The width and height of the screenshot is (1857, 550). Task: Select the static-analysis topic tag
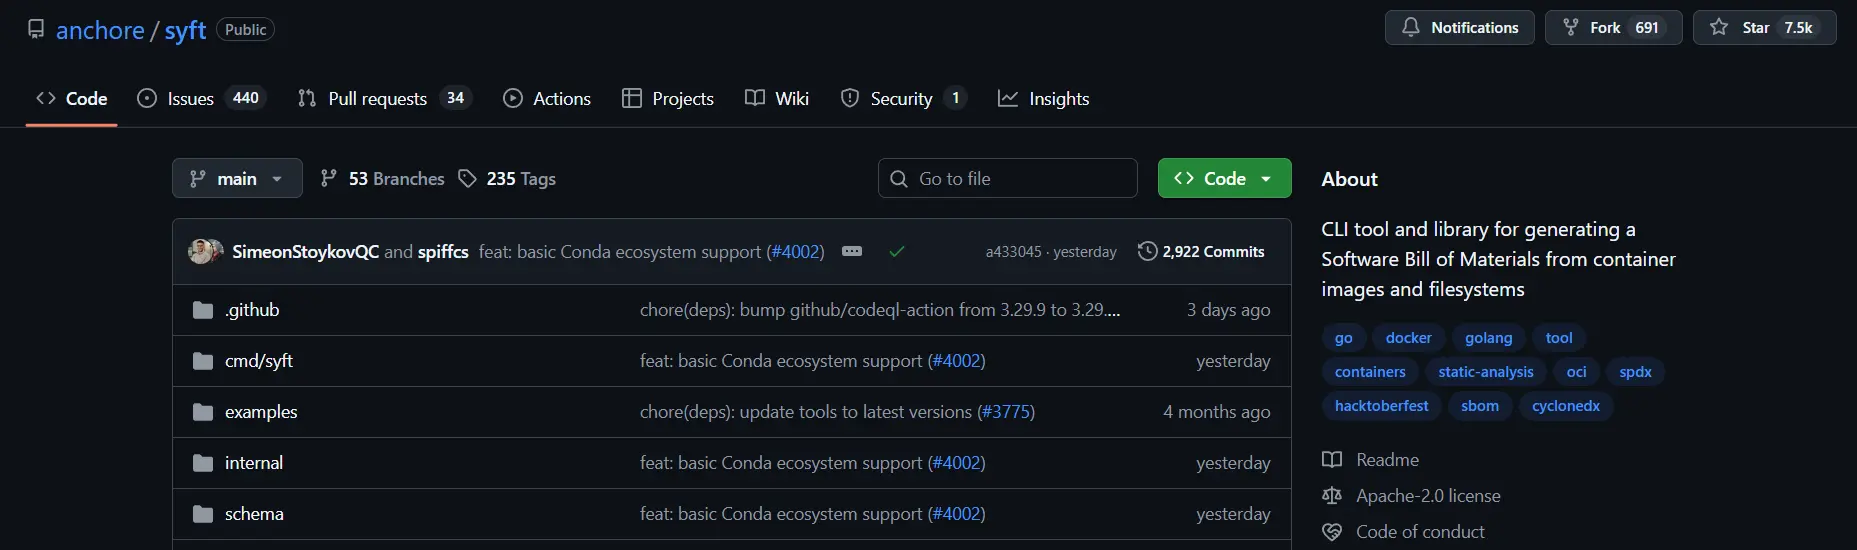pos(1486,372)
